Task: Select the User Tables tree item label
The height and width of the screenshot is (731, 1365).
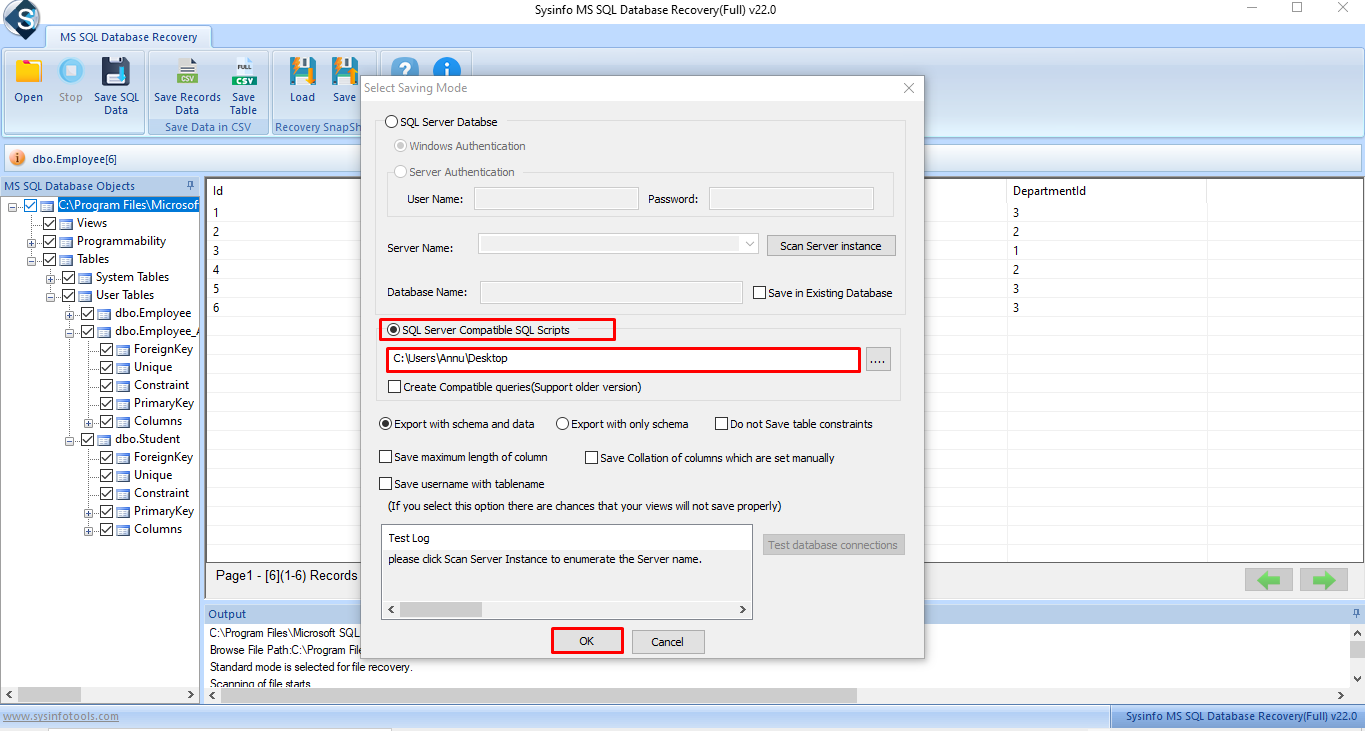Action: click(x=125, y=296)
